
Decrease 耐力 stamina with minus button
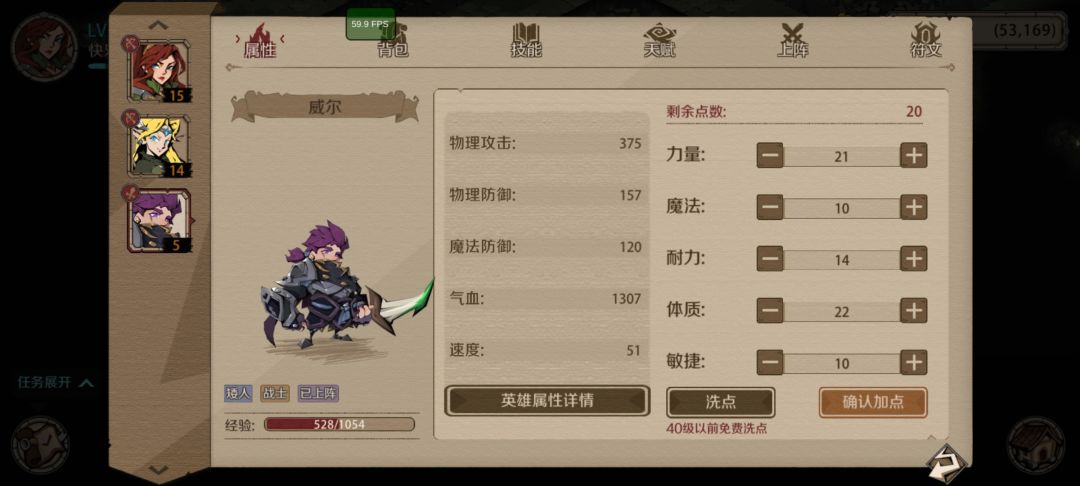pyautogui.click(x=770, y=259)
